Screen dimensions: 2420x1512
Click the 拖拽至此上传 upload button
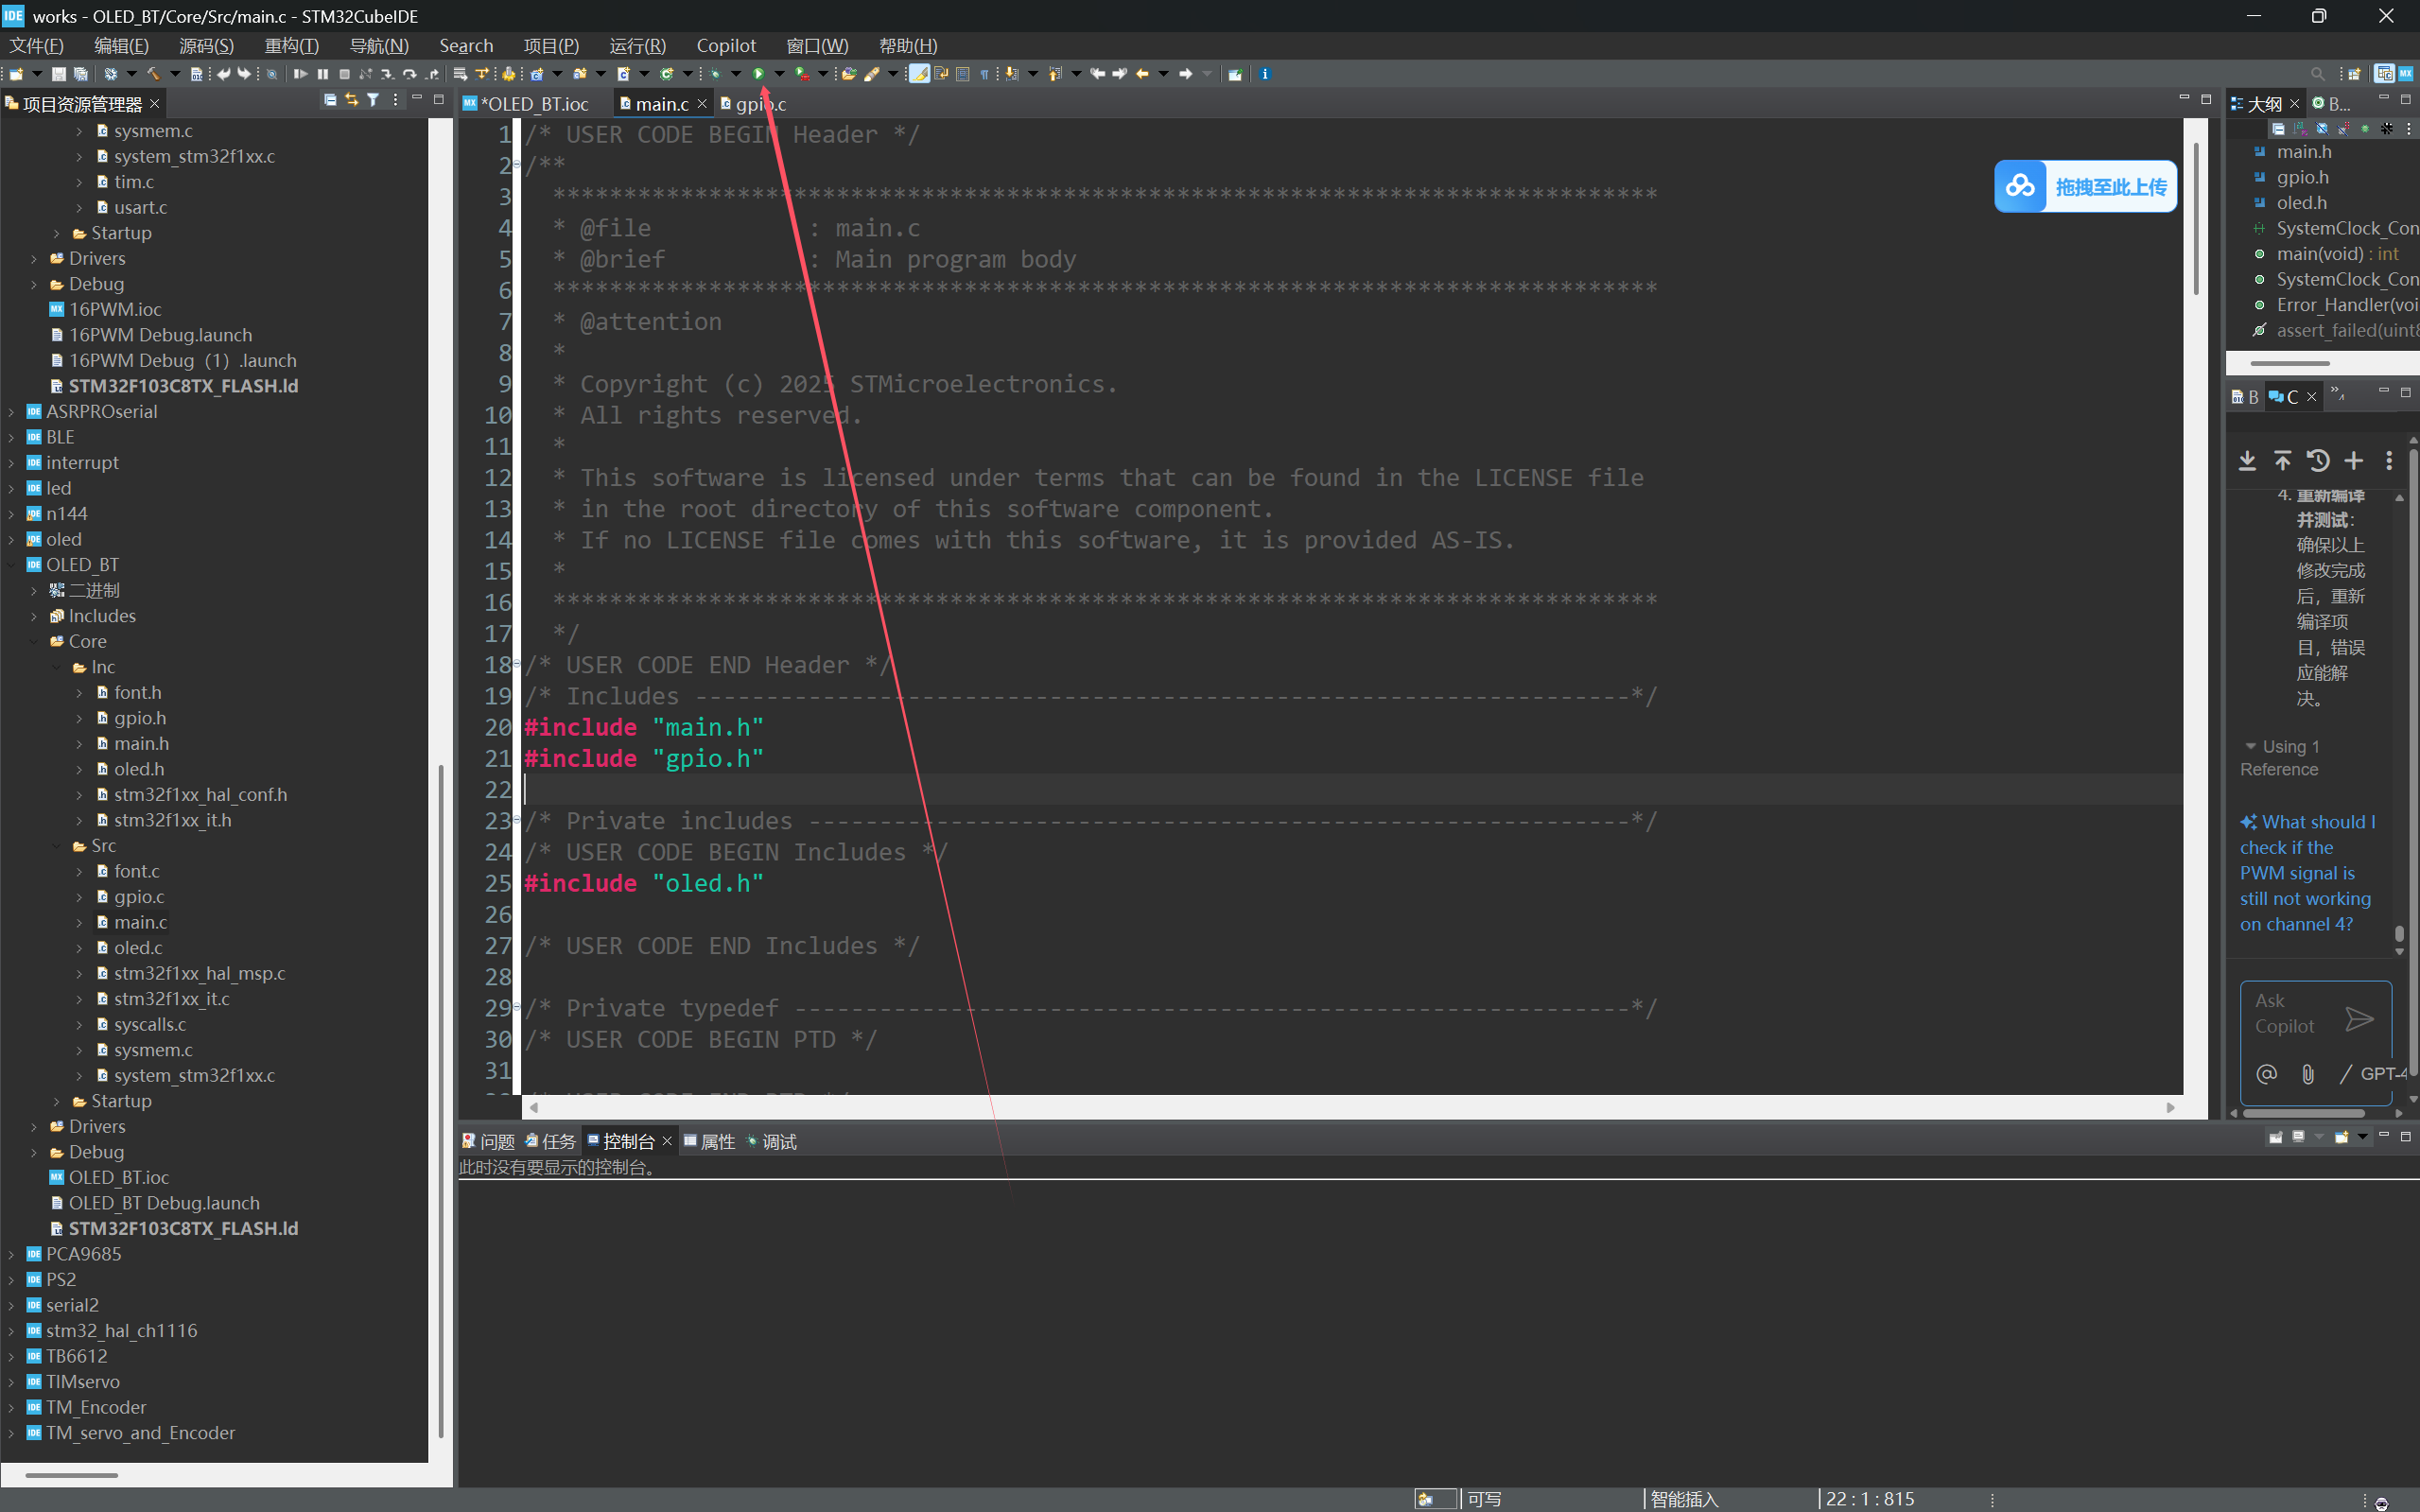coord(2085,187)
